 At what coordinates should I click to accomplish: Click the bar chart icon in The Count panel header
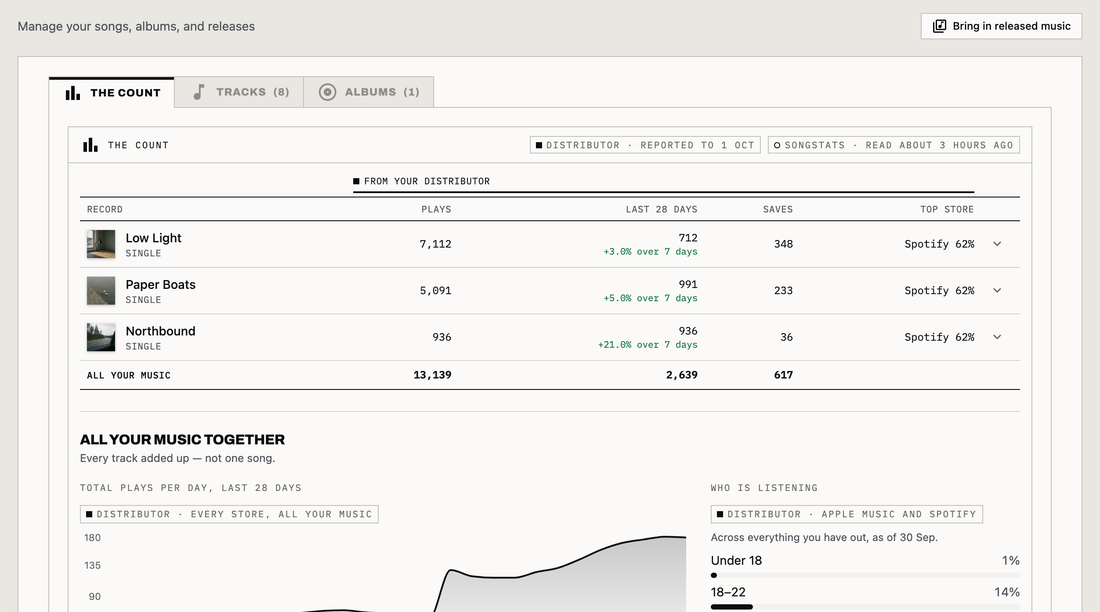click(x=90, y=145)
